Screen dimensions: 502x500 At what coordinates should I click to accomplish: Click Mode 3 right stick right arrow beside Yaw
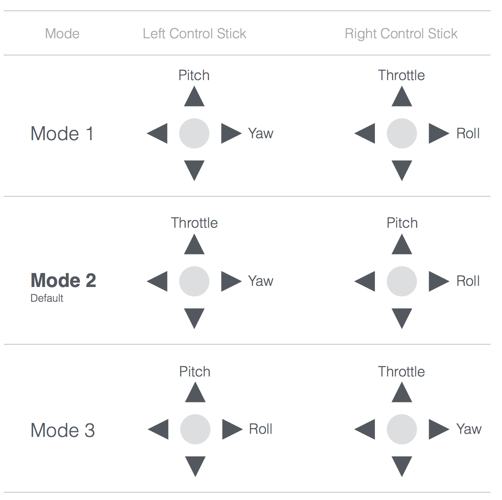[439, 429]
